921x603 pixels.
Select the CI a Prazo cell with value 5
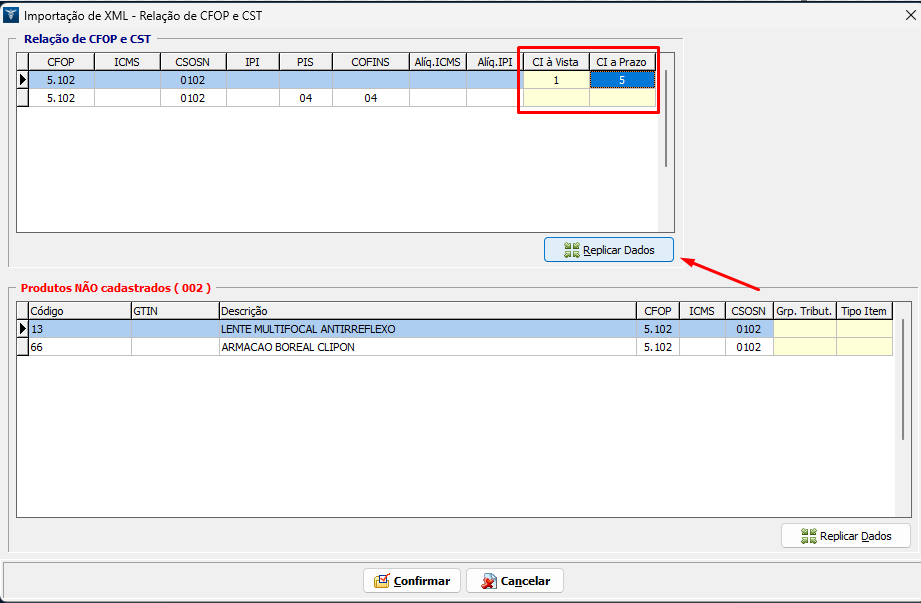pyautogui.click(x=622, y=80)
